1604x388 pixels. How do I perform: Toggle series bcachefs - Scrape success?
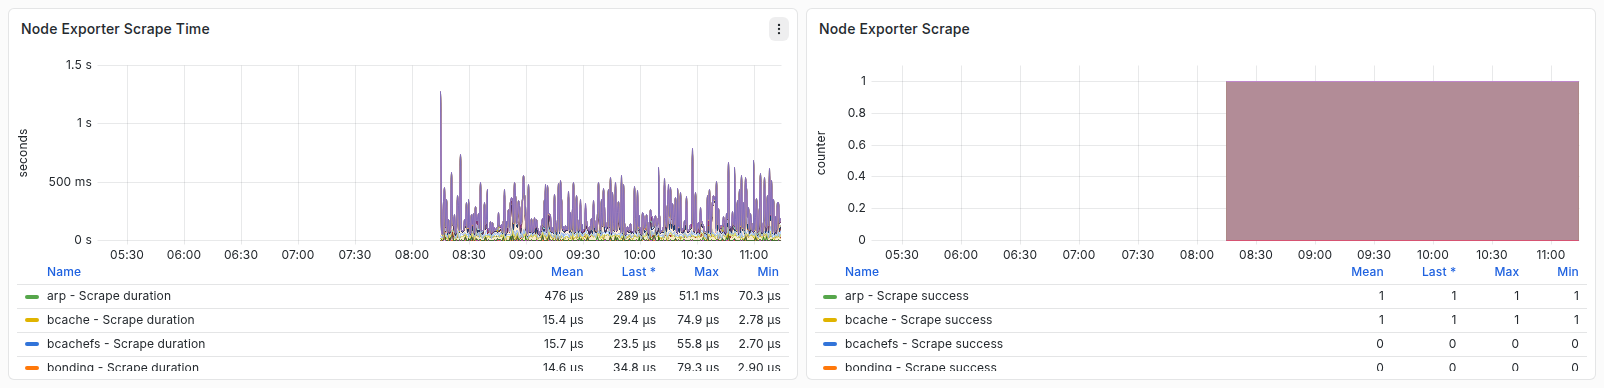coord(924,344)
